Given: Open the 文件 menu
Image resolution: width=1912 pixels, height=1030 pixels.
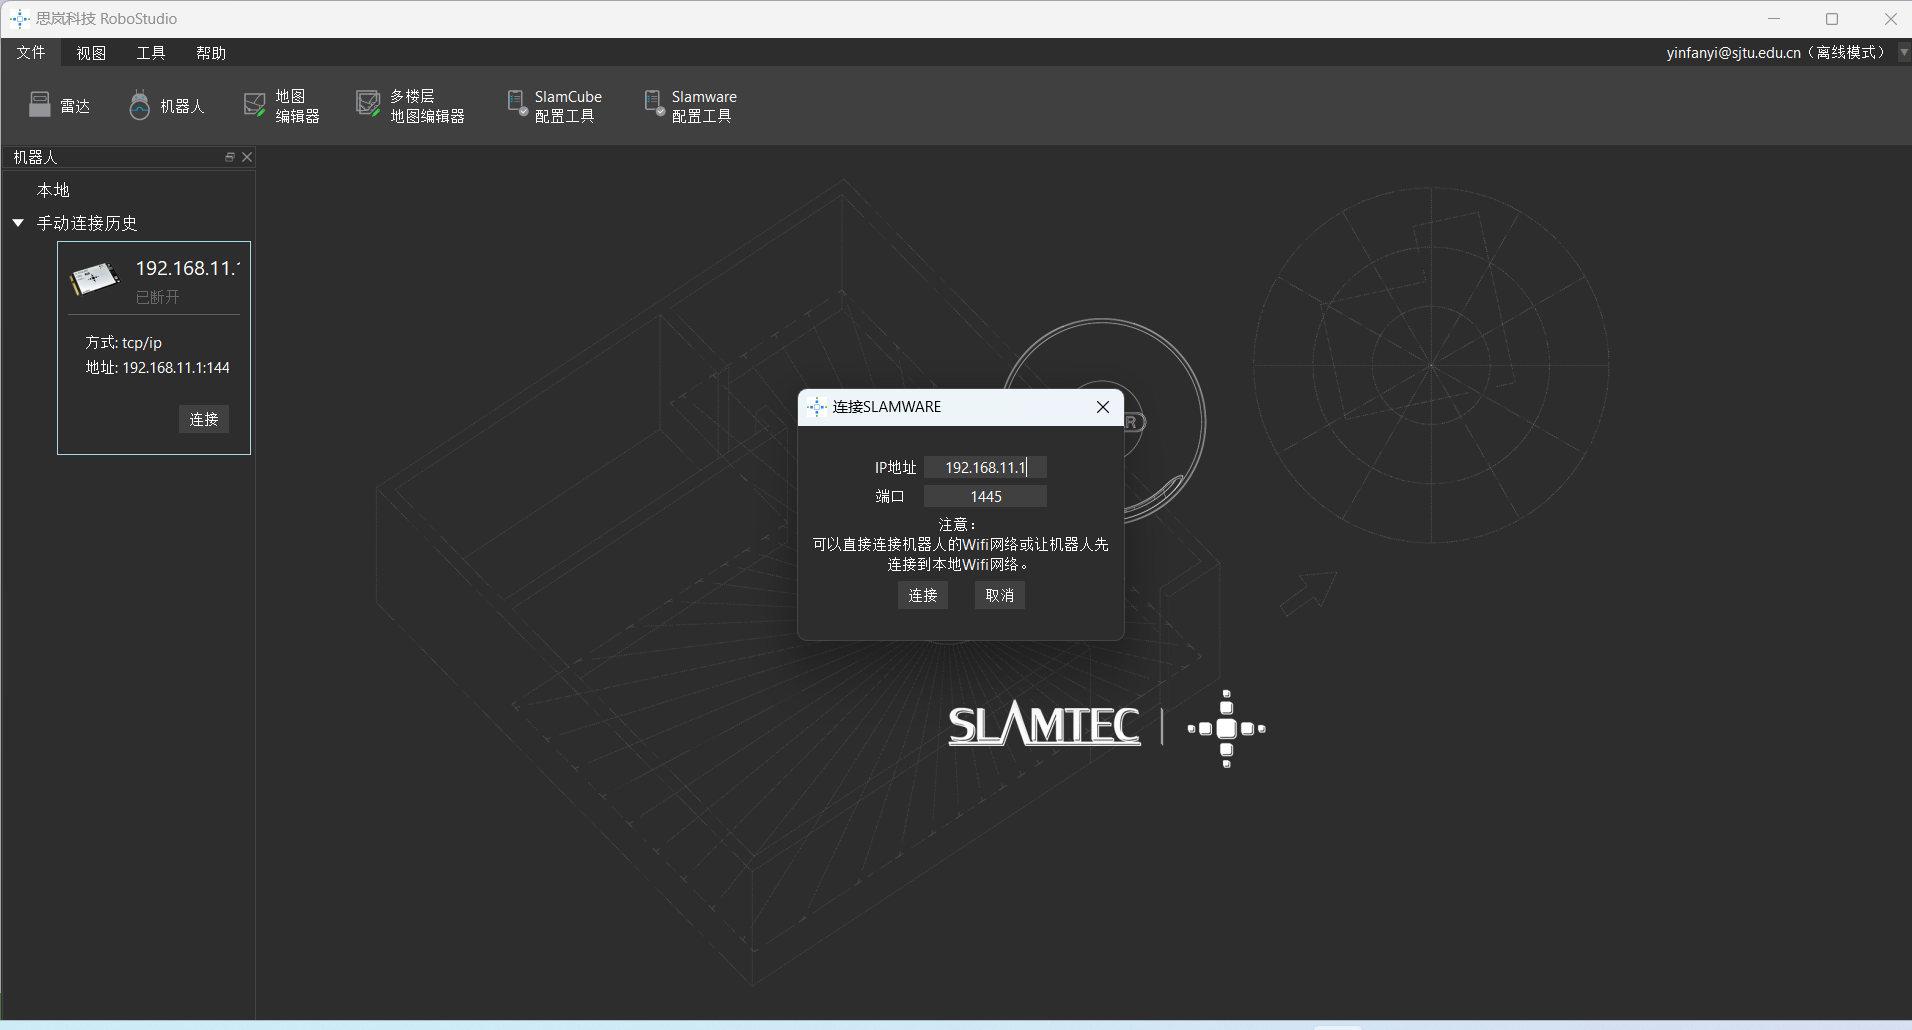Looking at the screenshot, I should tap(31, 53).
